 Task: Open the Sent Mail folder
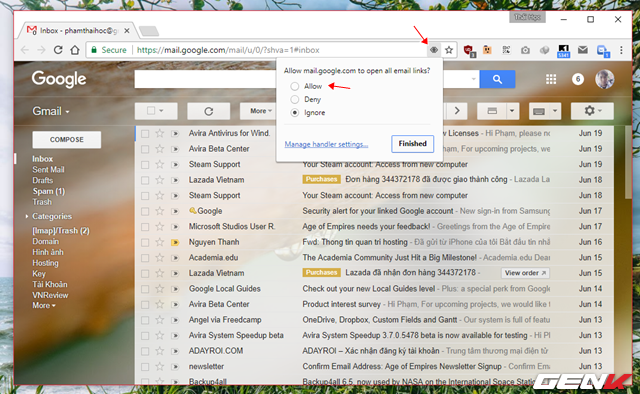[48, 169]
